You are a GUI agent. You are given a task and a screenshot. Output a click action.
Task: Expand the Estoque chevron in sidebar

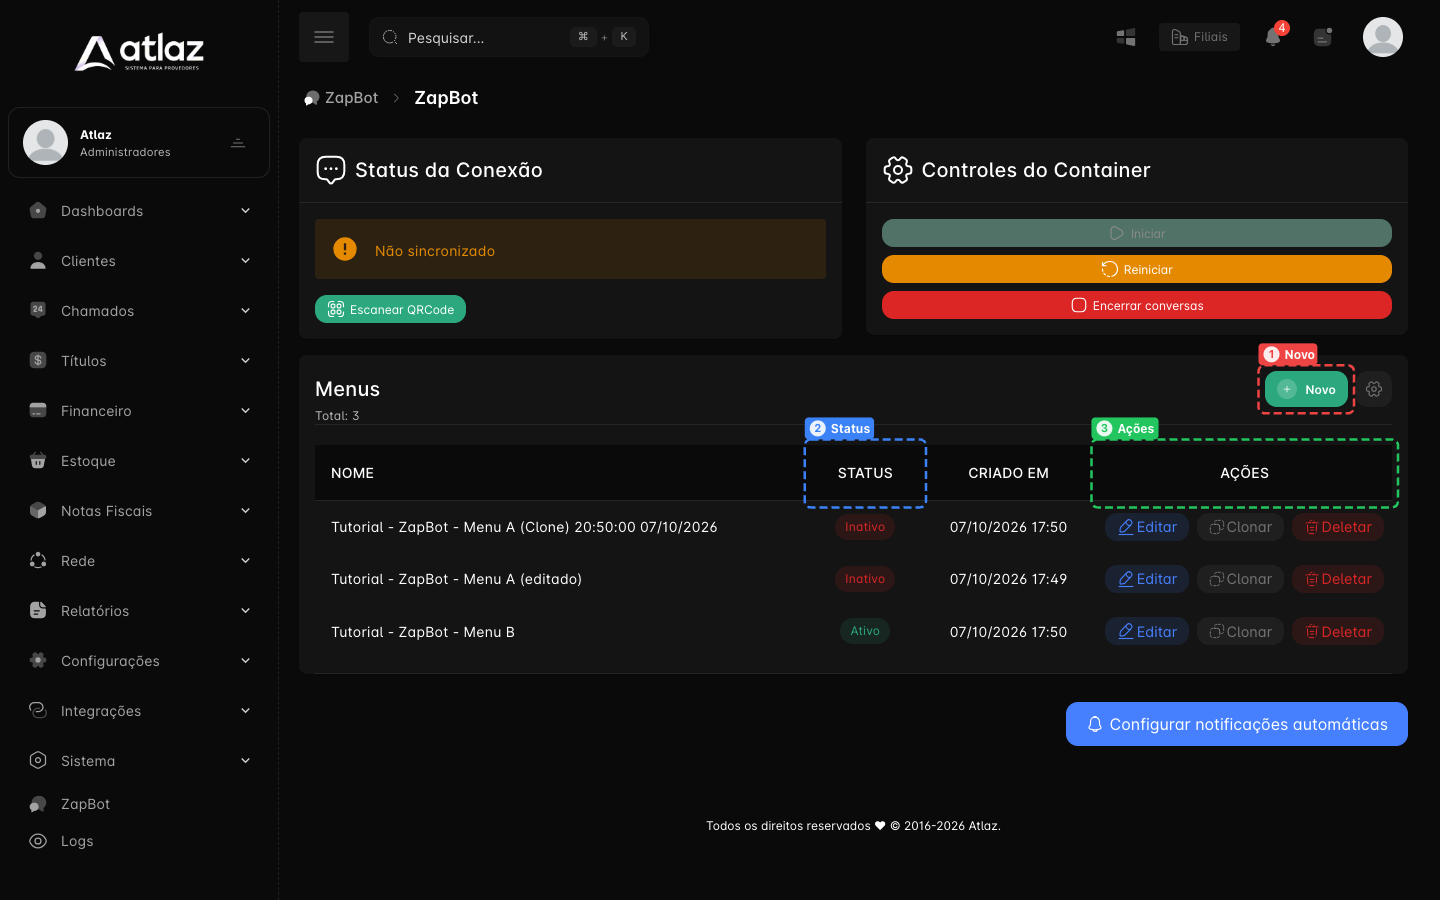click(x=245, y=460)
